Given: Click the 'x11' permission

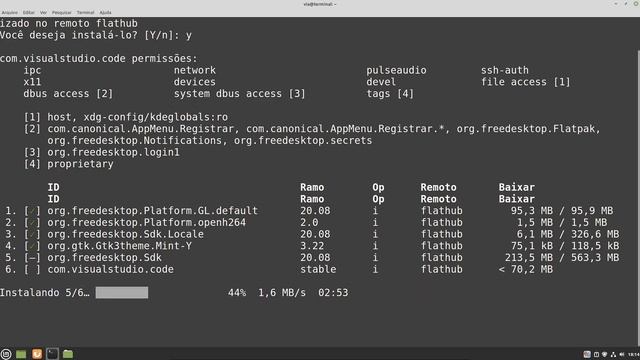Looking at the screenshot, I should click(x=32, y=82).
